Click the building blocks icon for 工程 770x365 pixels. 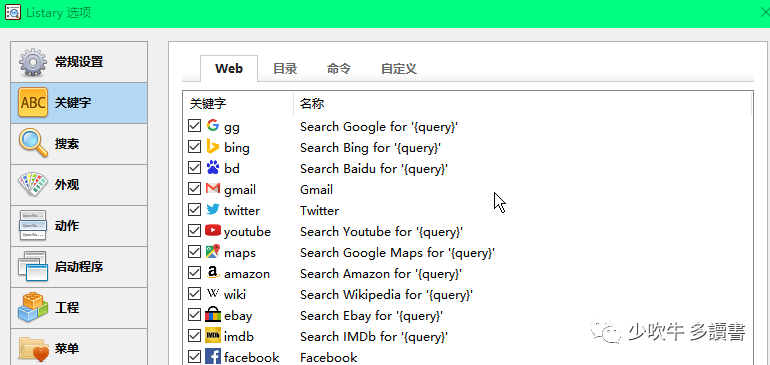tap(33, 308)
